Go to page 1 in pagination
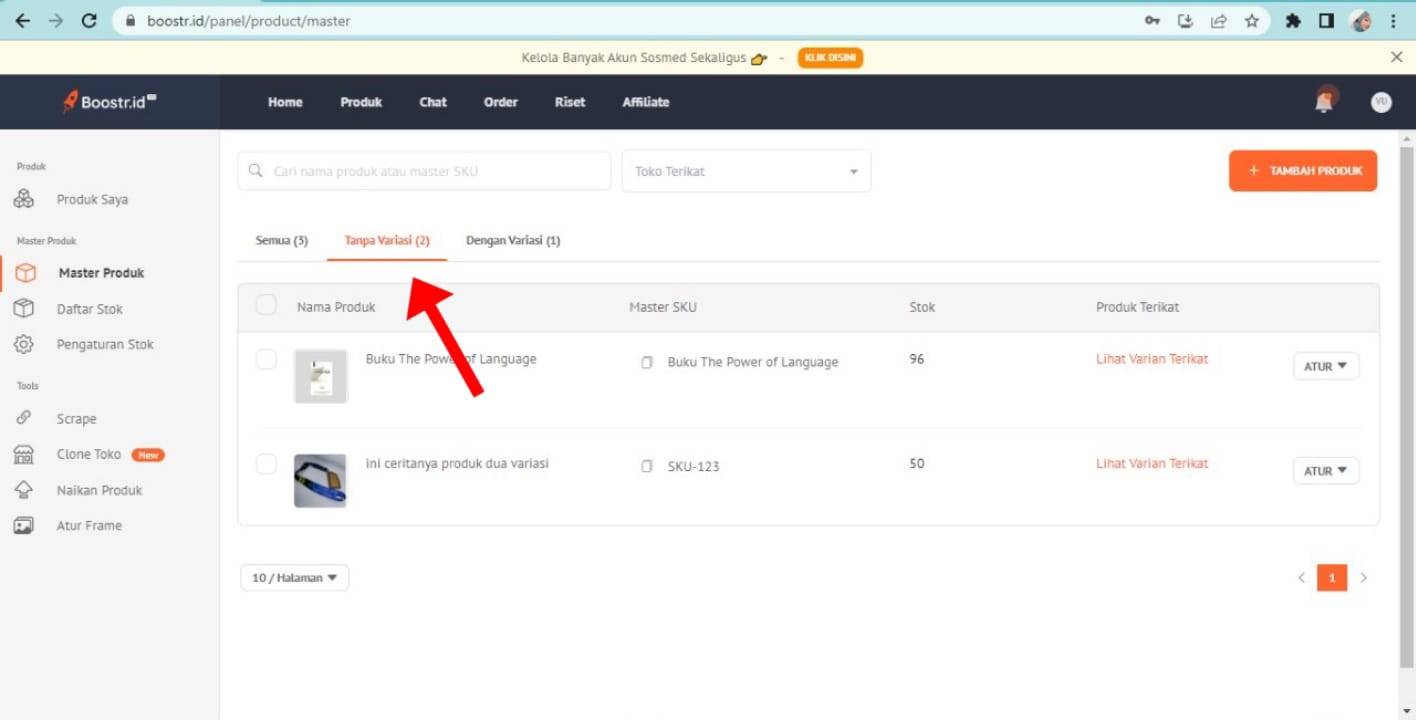 tap(1332, 578)
